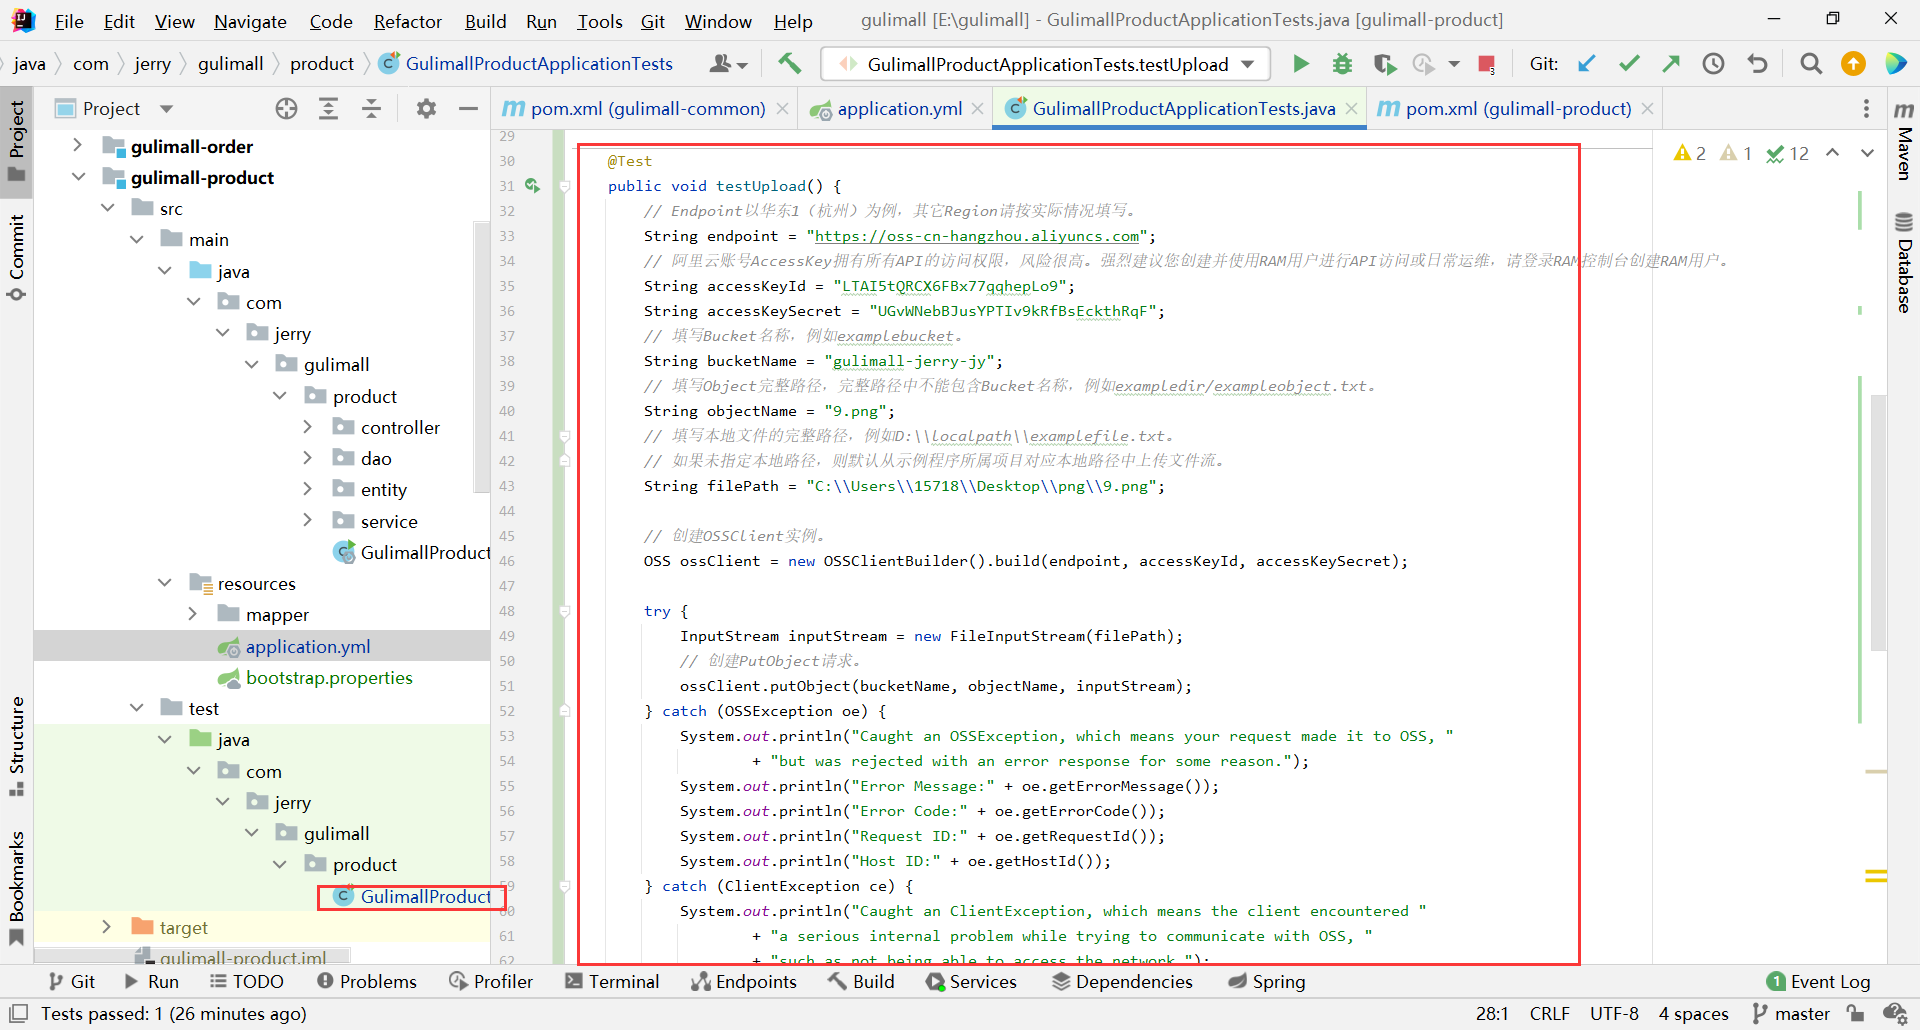Open Search Everywhere magnifier icon

[x=1810, y=64]
